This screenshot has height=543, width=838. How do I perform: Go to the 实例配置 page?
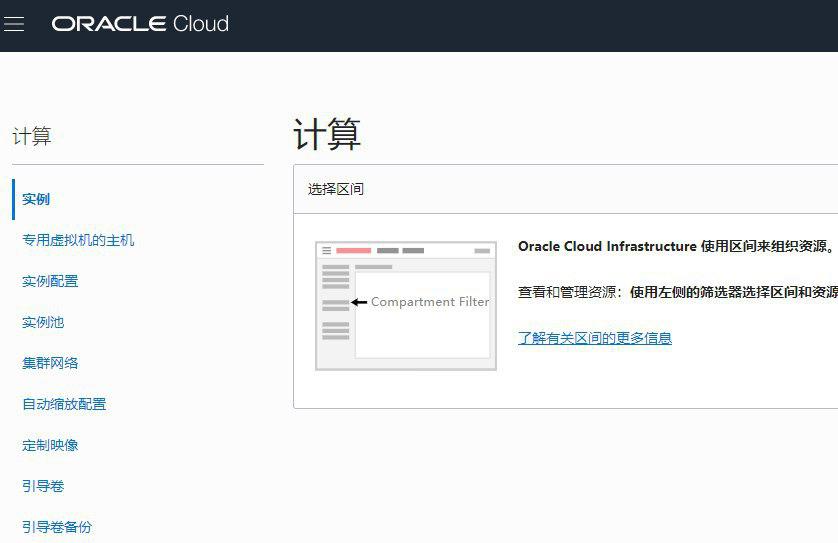[x=50, y=281]
